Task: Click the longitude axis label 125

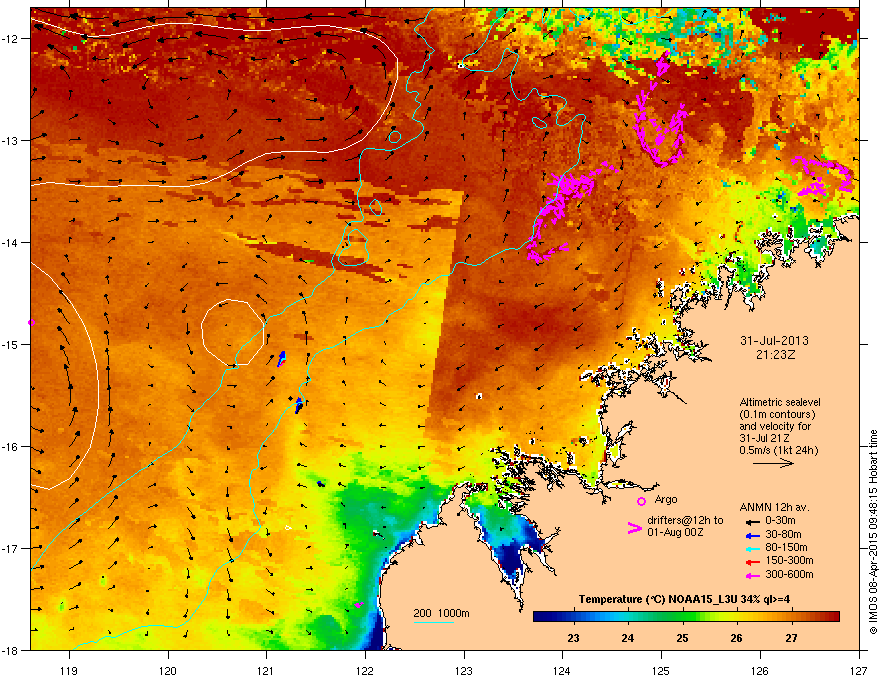Action: click(x=661, y=671)
